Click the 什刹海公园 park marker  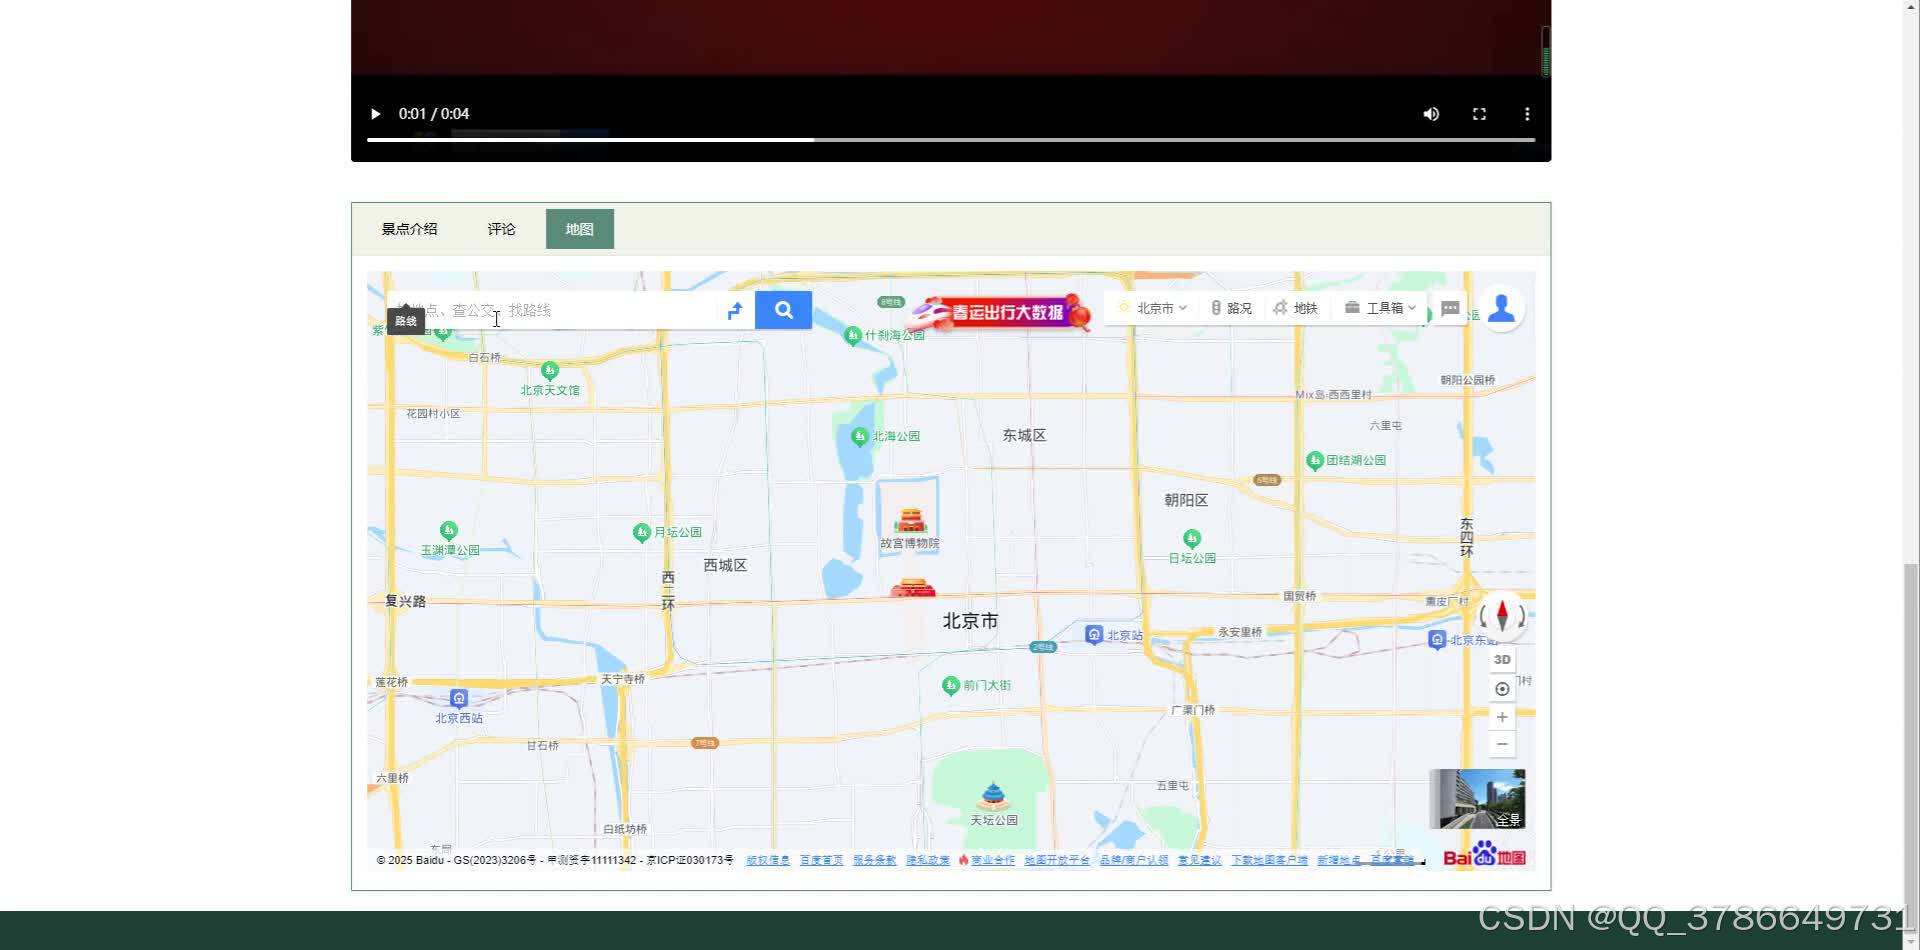click(x=852, y=336)
